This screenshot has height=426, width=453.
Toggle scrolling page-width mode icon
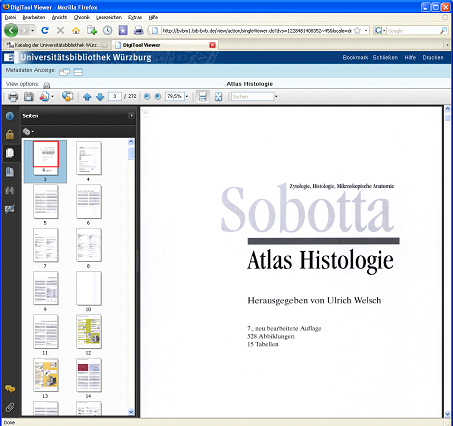click(x=203, y=97)
